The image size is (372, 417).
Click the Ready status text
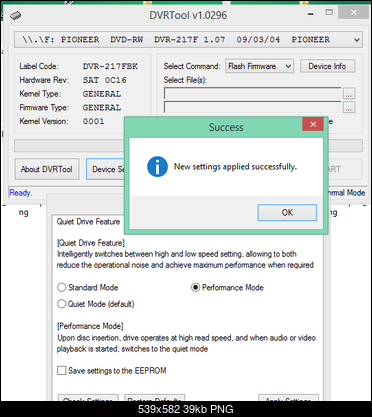pos(21,193)
